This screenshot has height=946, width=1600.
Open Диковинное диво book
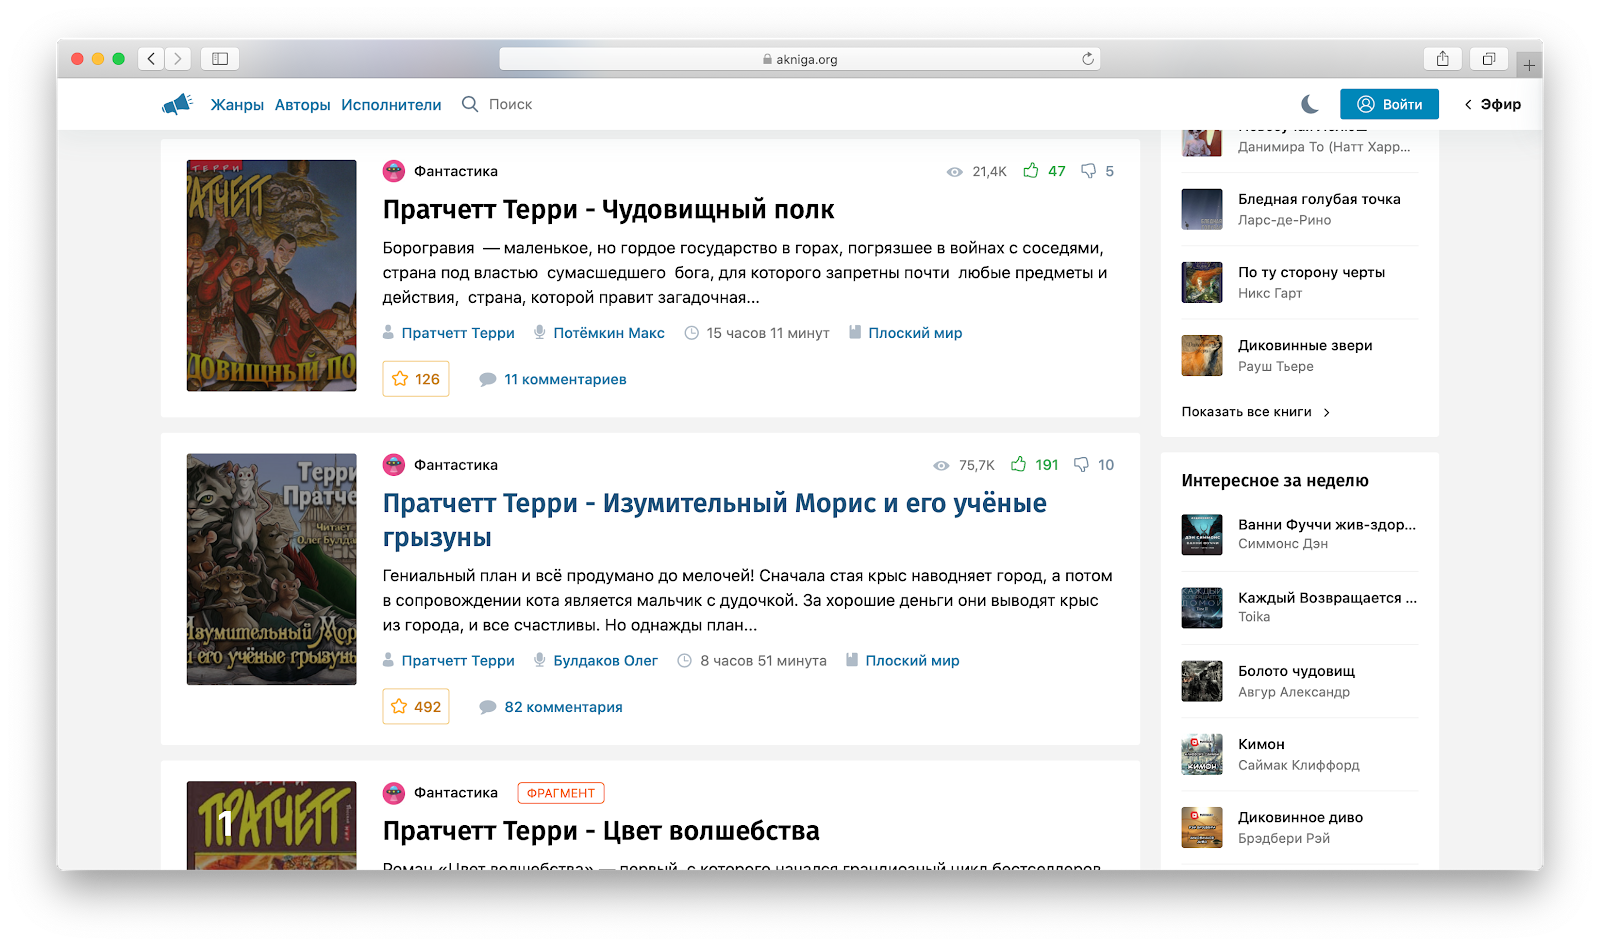coord(1300,817)
